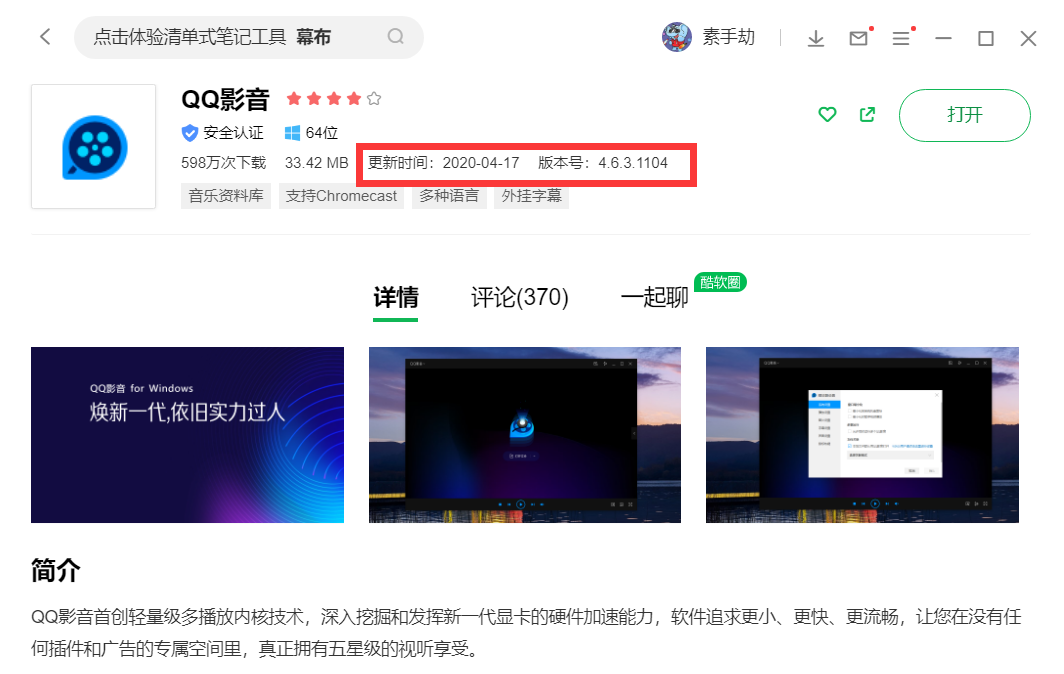
Task: Switch to the 评论(370) tab
Action: (x=519, y=297)
